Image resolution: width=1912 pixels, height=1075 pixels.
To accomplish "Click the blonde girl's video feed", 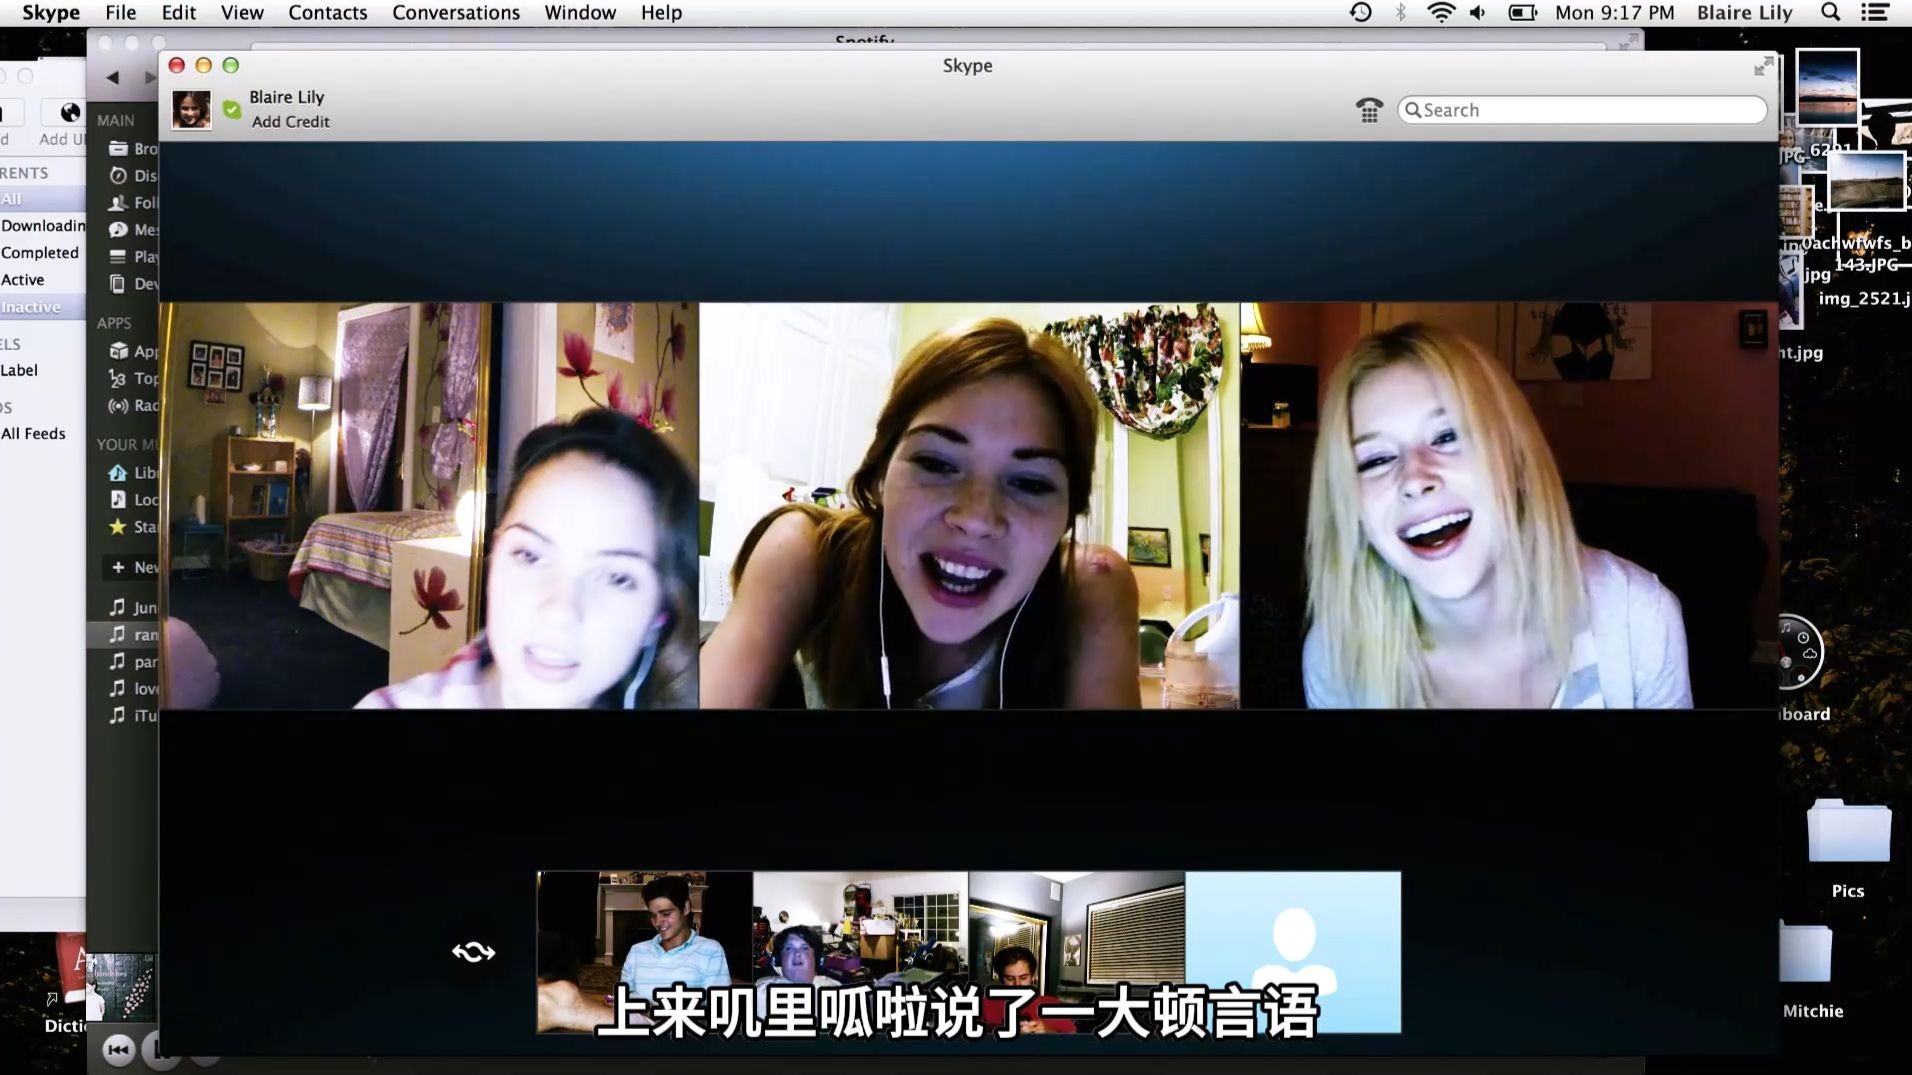I will click(x=1509, y=506).
